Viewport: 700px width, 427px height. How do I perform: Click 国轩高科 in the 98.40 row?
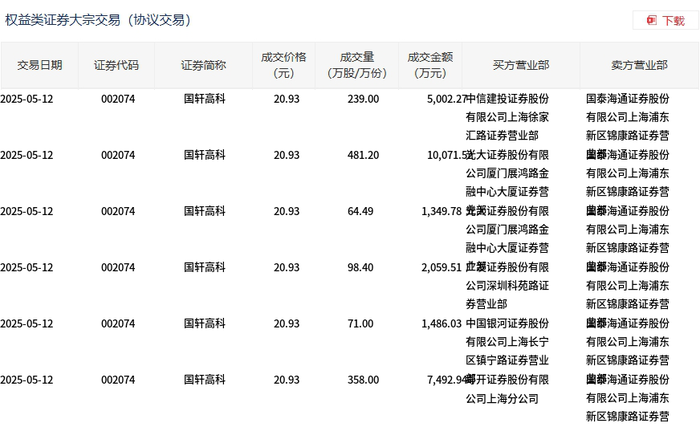click(204, 267)
